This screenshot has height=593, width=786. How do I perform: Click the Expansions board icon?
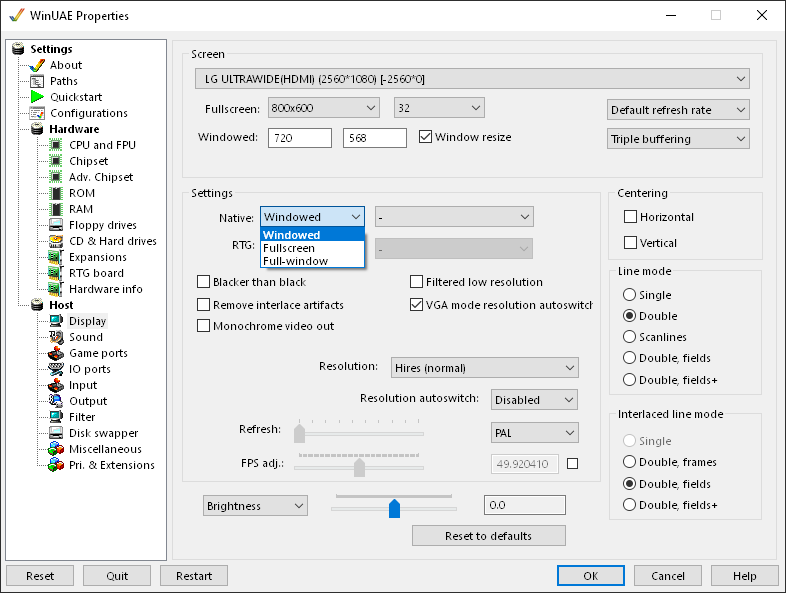click(x=56, y=257)
